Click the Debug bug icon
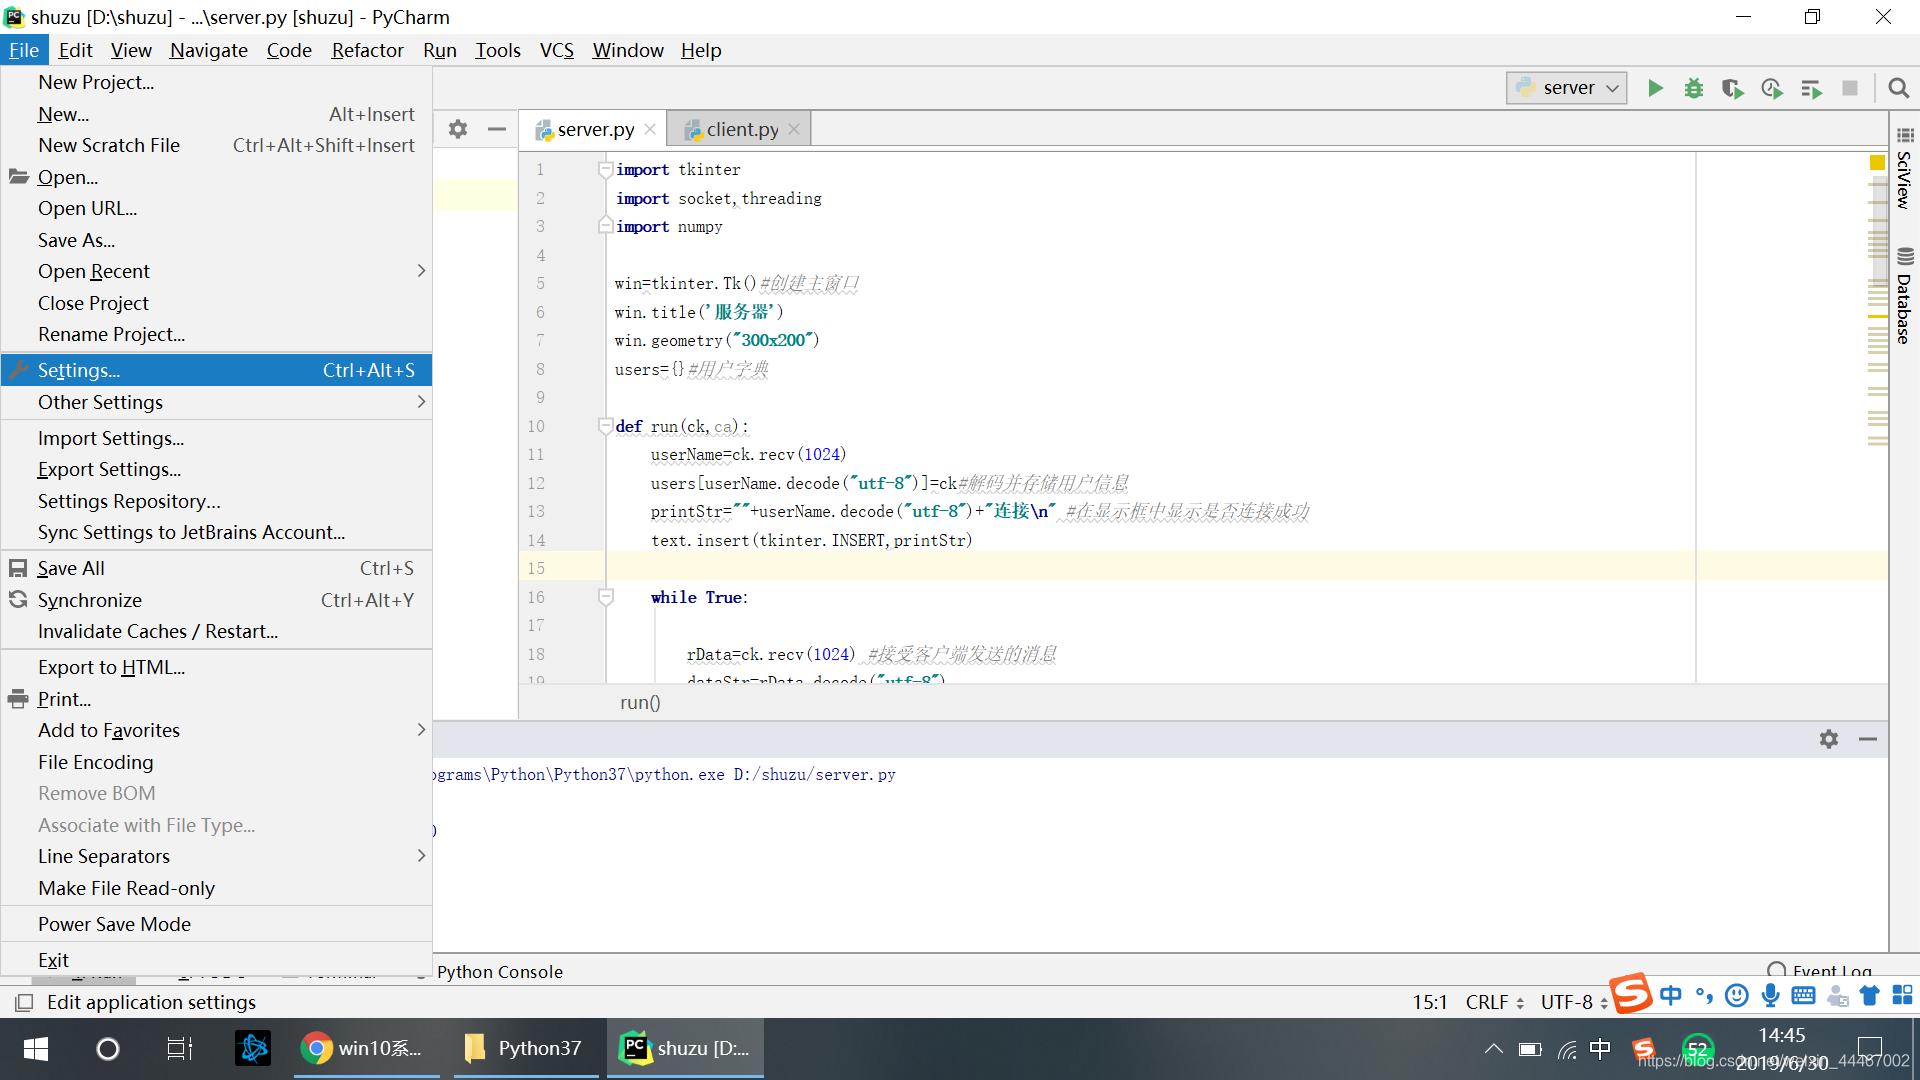 (1693, 88)
